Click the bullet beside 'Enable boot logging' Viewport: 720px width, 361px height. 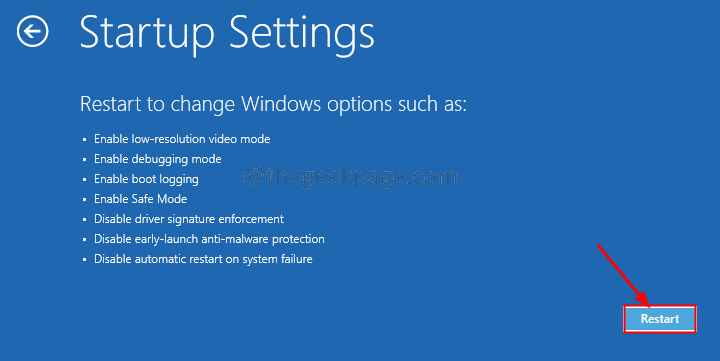(x=84, y=180)
